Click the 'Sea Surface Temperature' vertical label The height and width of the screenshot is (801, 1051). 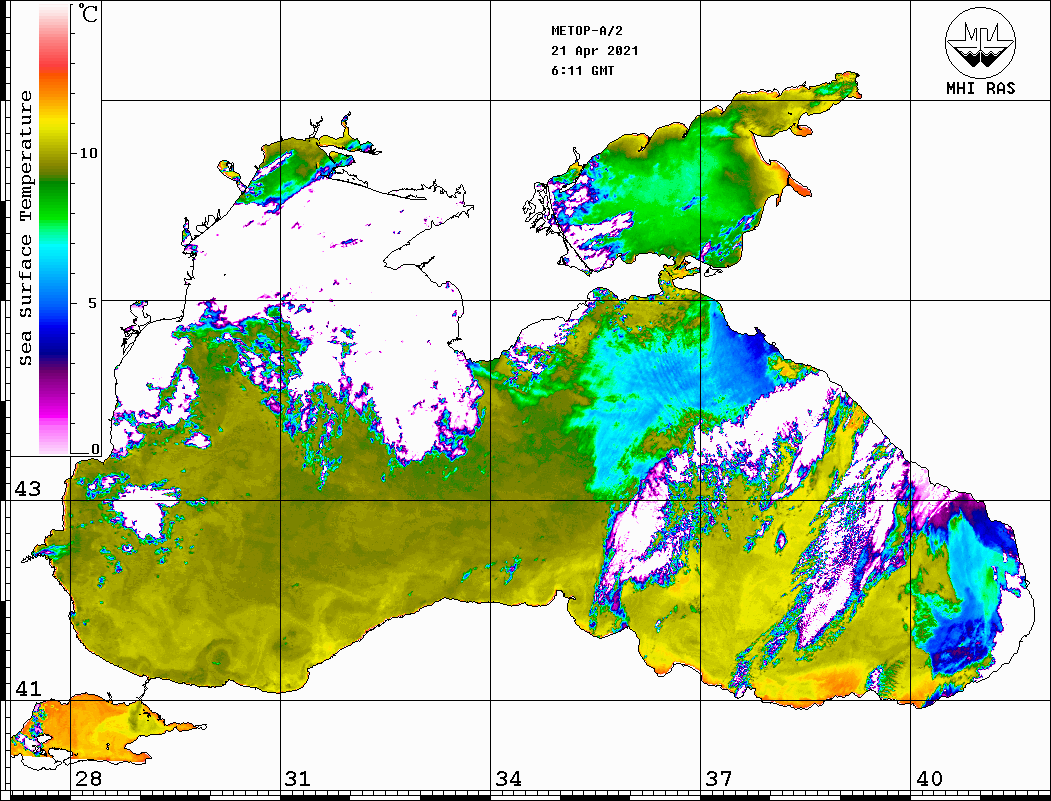[25, 229]
